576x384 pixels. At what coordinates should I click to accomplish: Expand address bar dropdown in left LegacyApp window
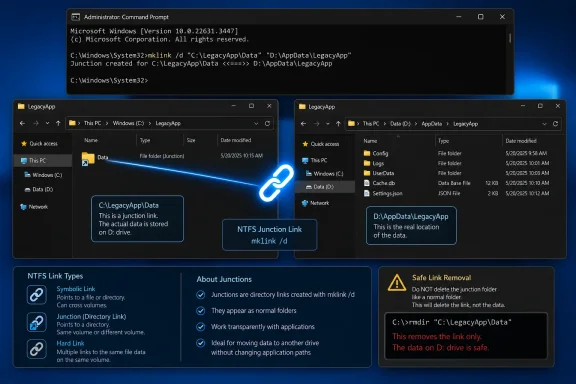(x=256, y=123)
